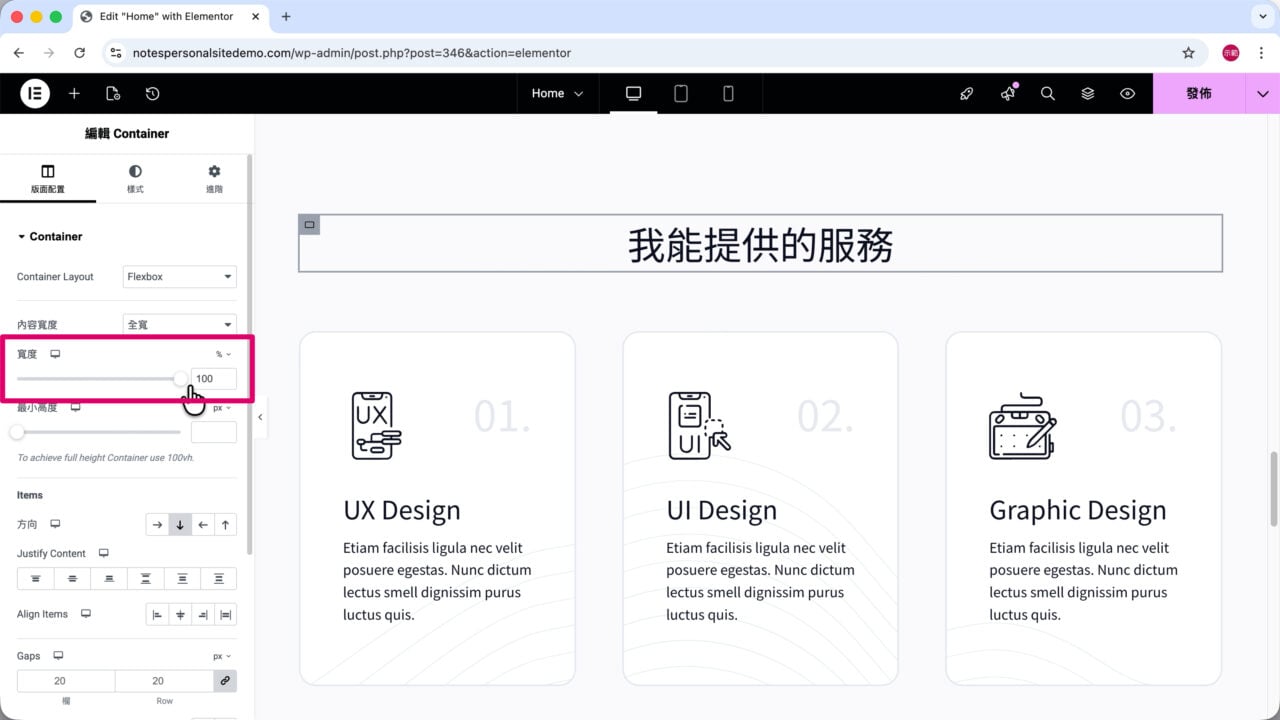
Task: Select Justify Content space between option
Action: click(x=146, y=578)
